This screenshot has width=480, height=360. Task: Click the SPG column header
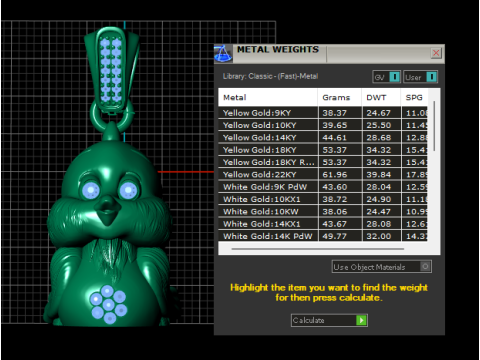point(414,98)
